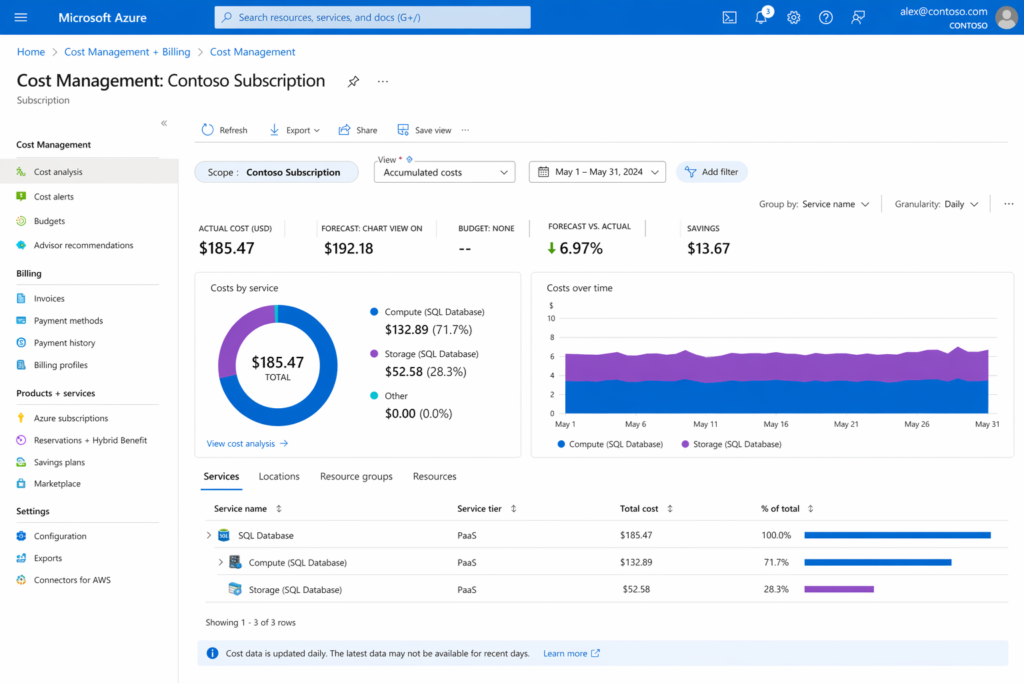Switch to the Resource groups tab
1024x683 pixels.
[356, 476]
